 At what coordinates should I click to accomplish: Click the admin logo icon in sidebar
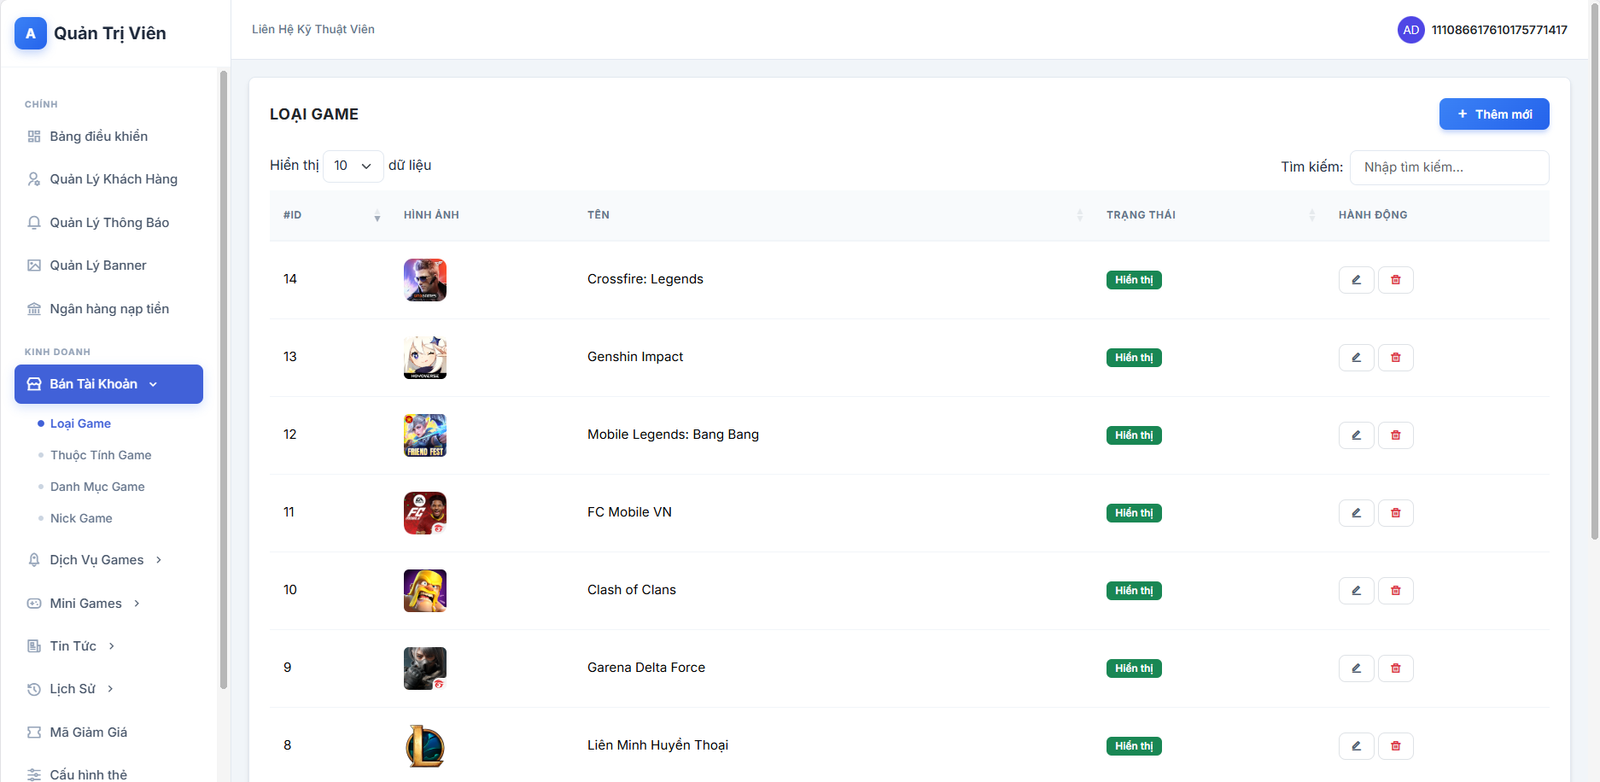[x=30, y=33]
